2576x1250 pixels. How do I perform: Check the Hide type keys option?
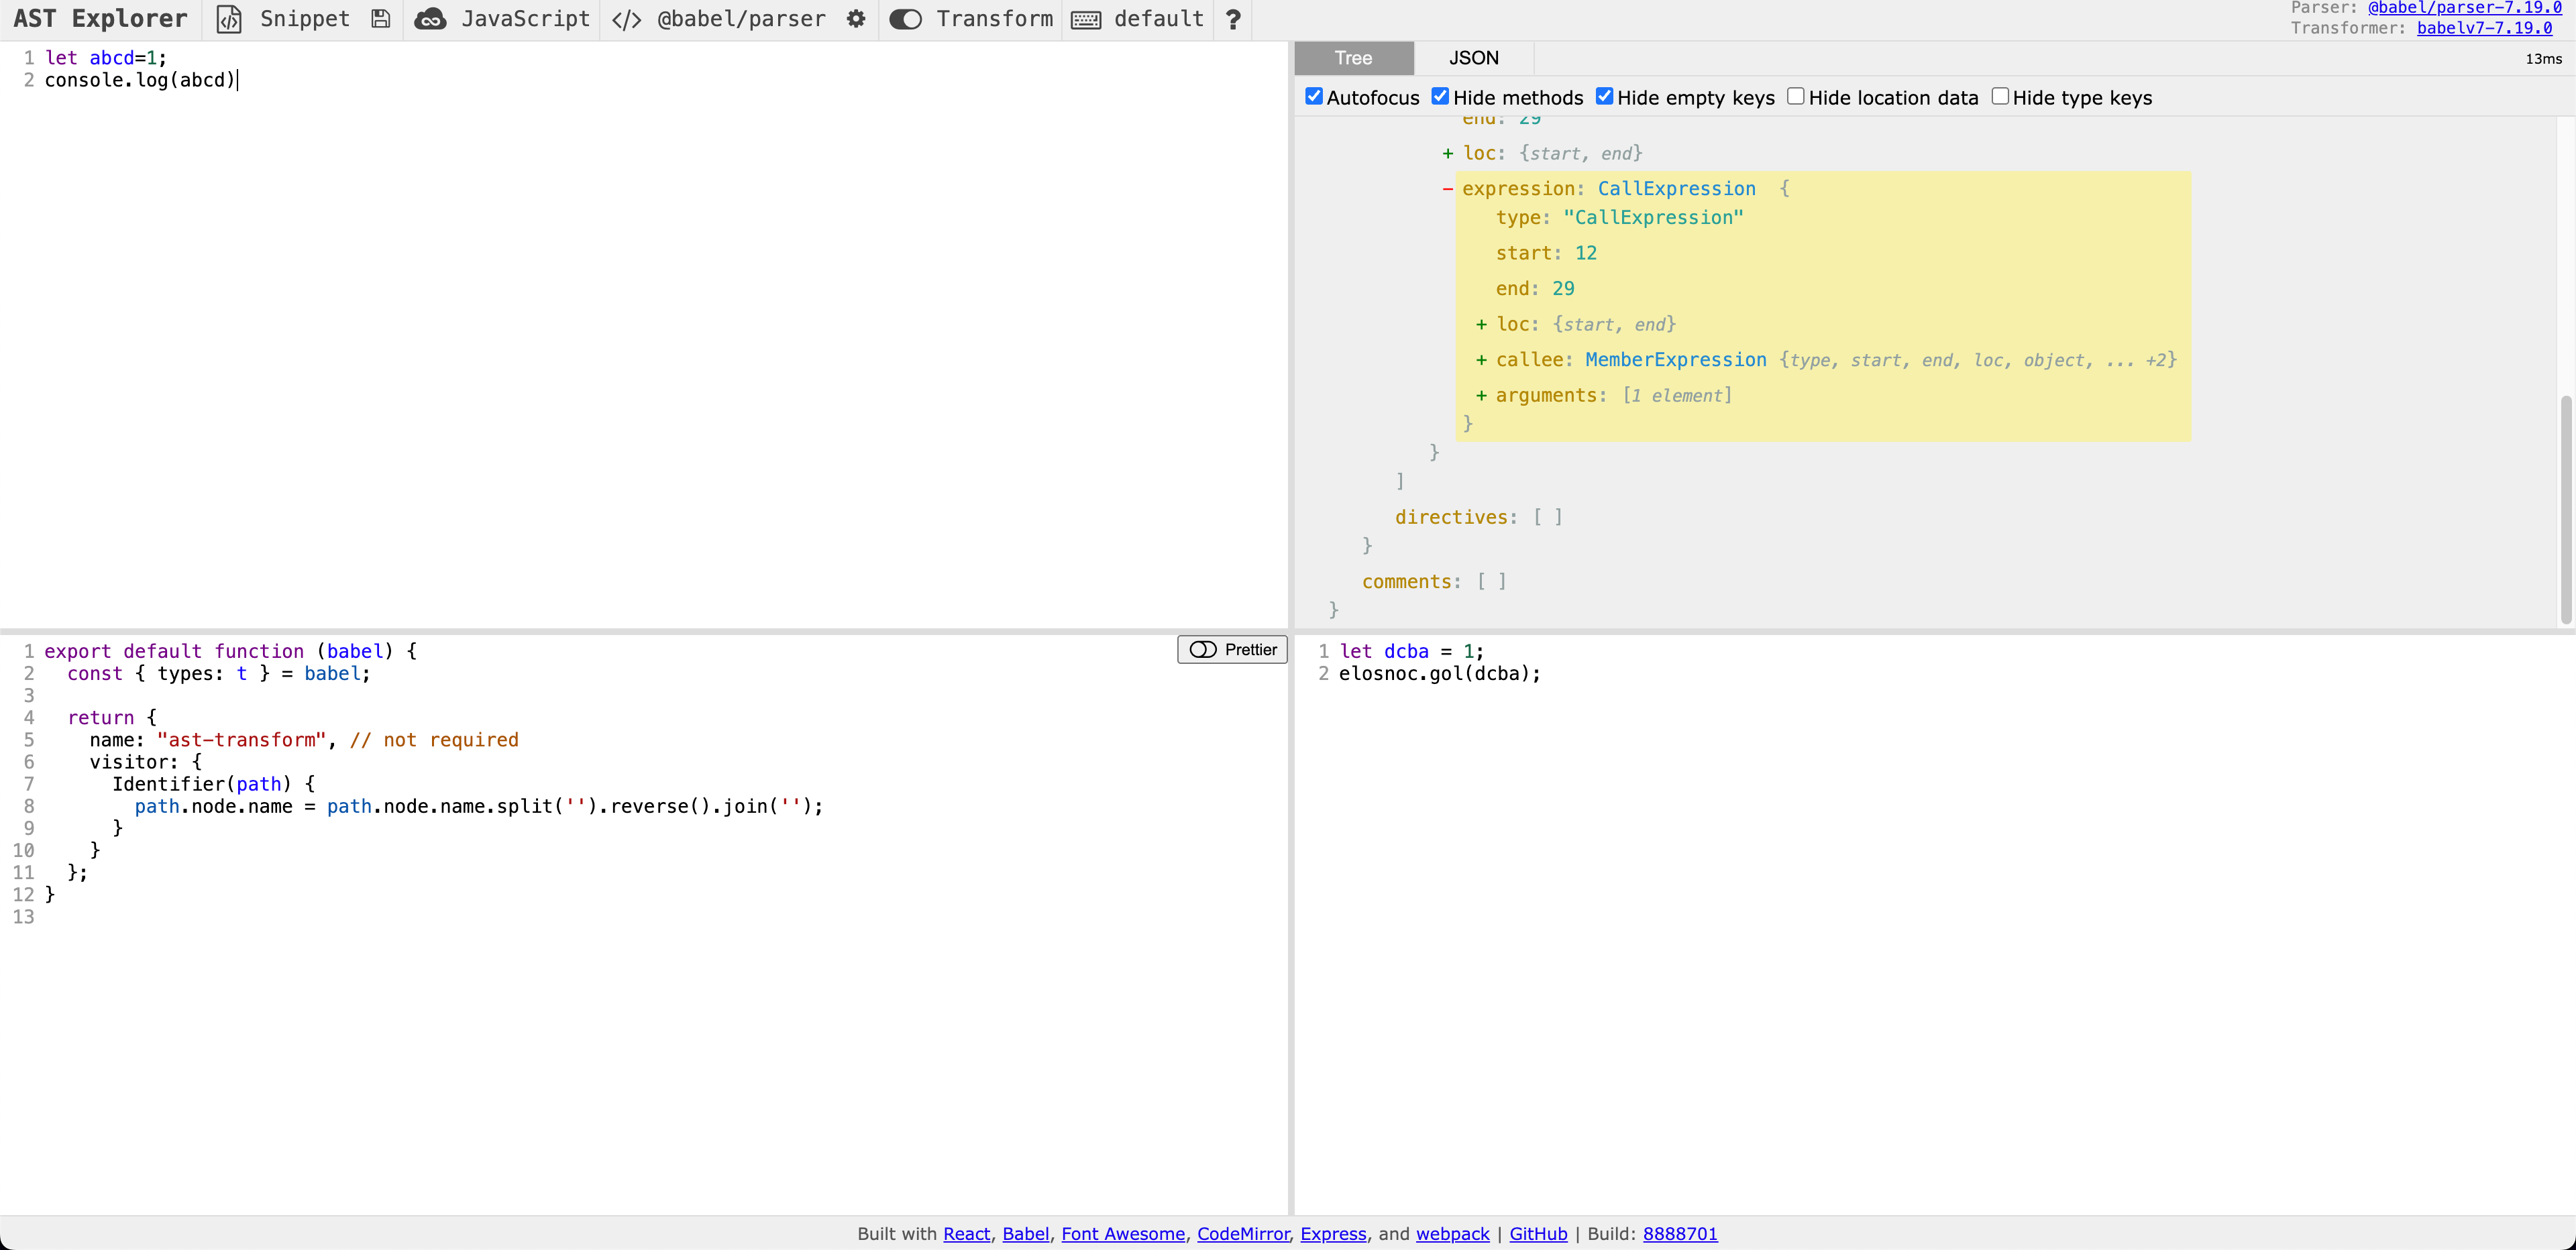tap(2000, 96)
